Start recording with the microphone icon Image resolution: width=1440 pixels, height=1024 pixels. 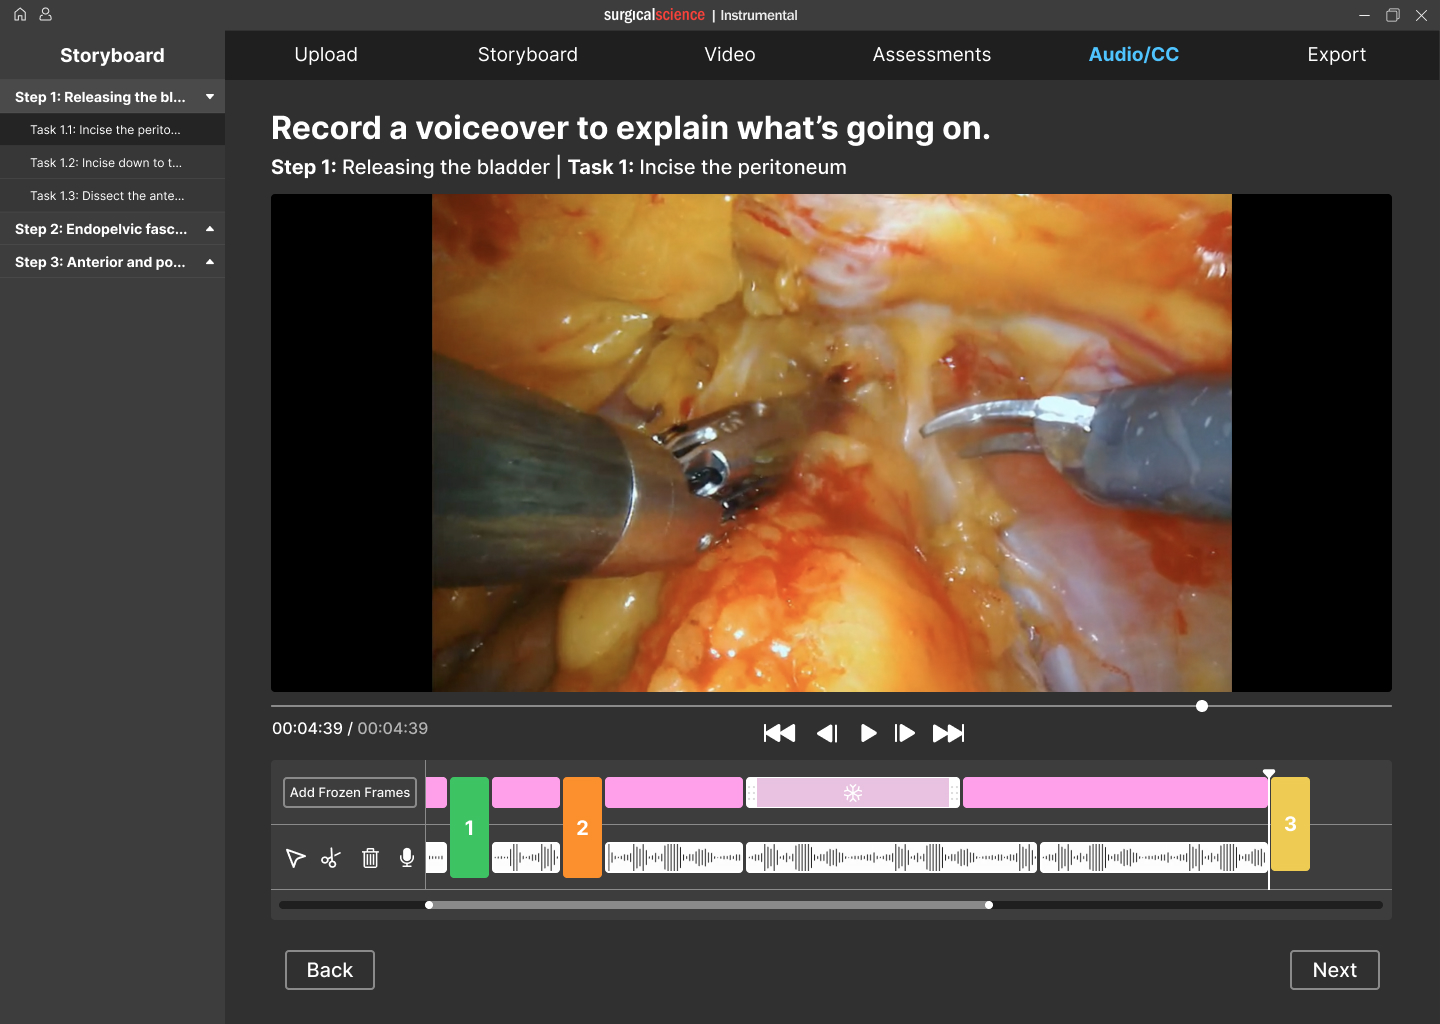407,858
